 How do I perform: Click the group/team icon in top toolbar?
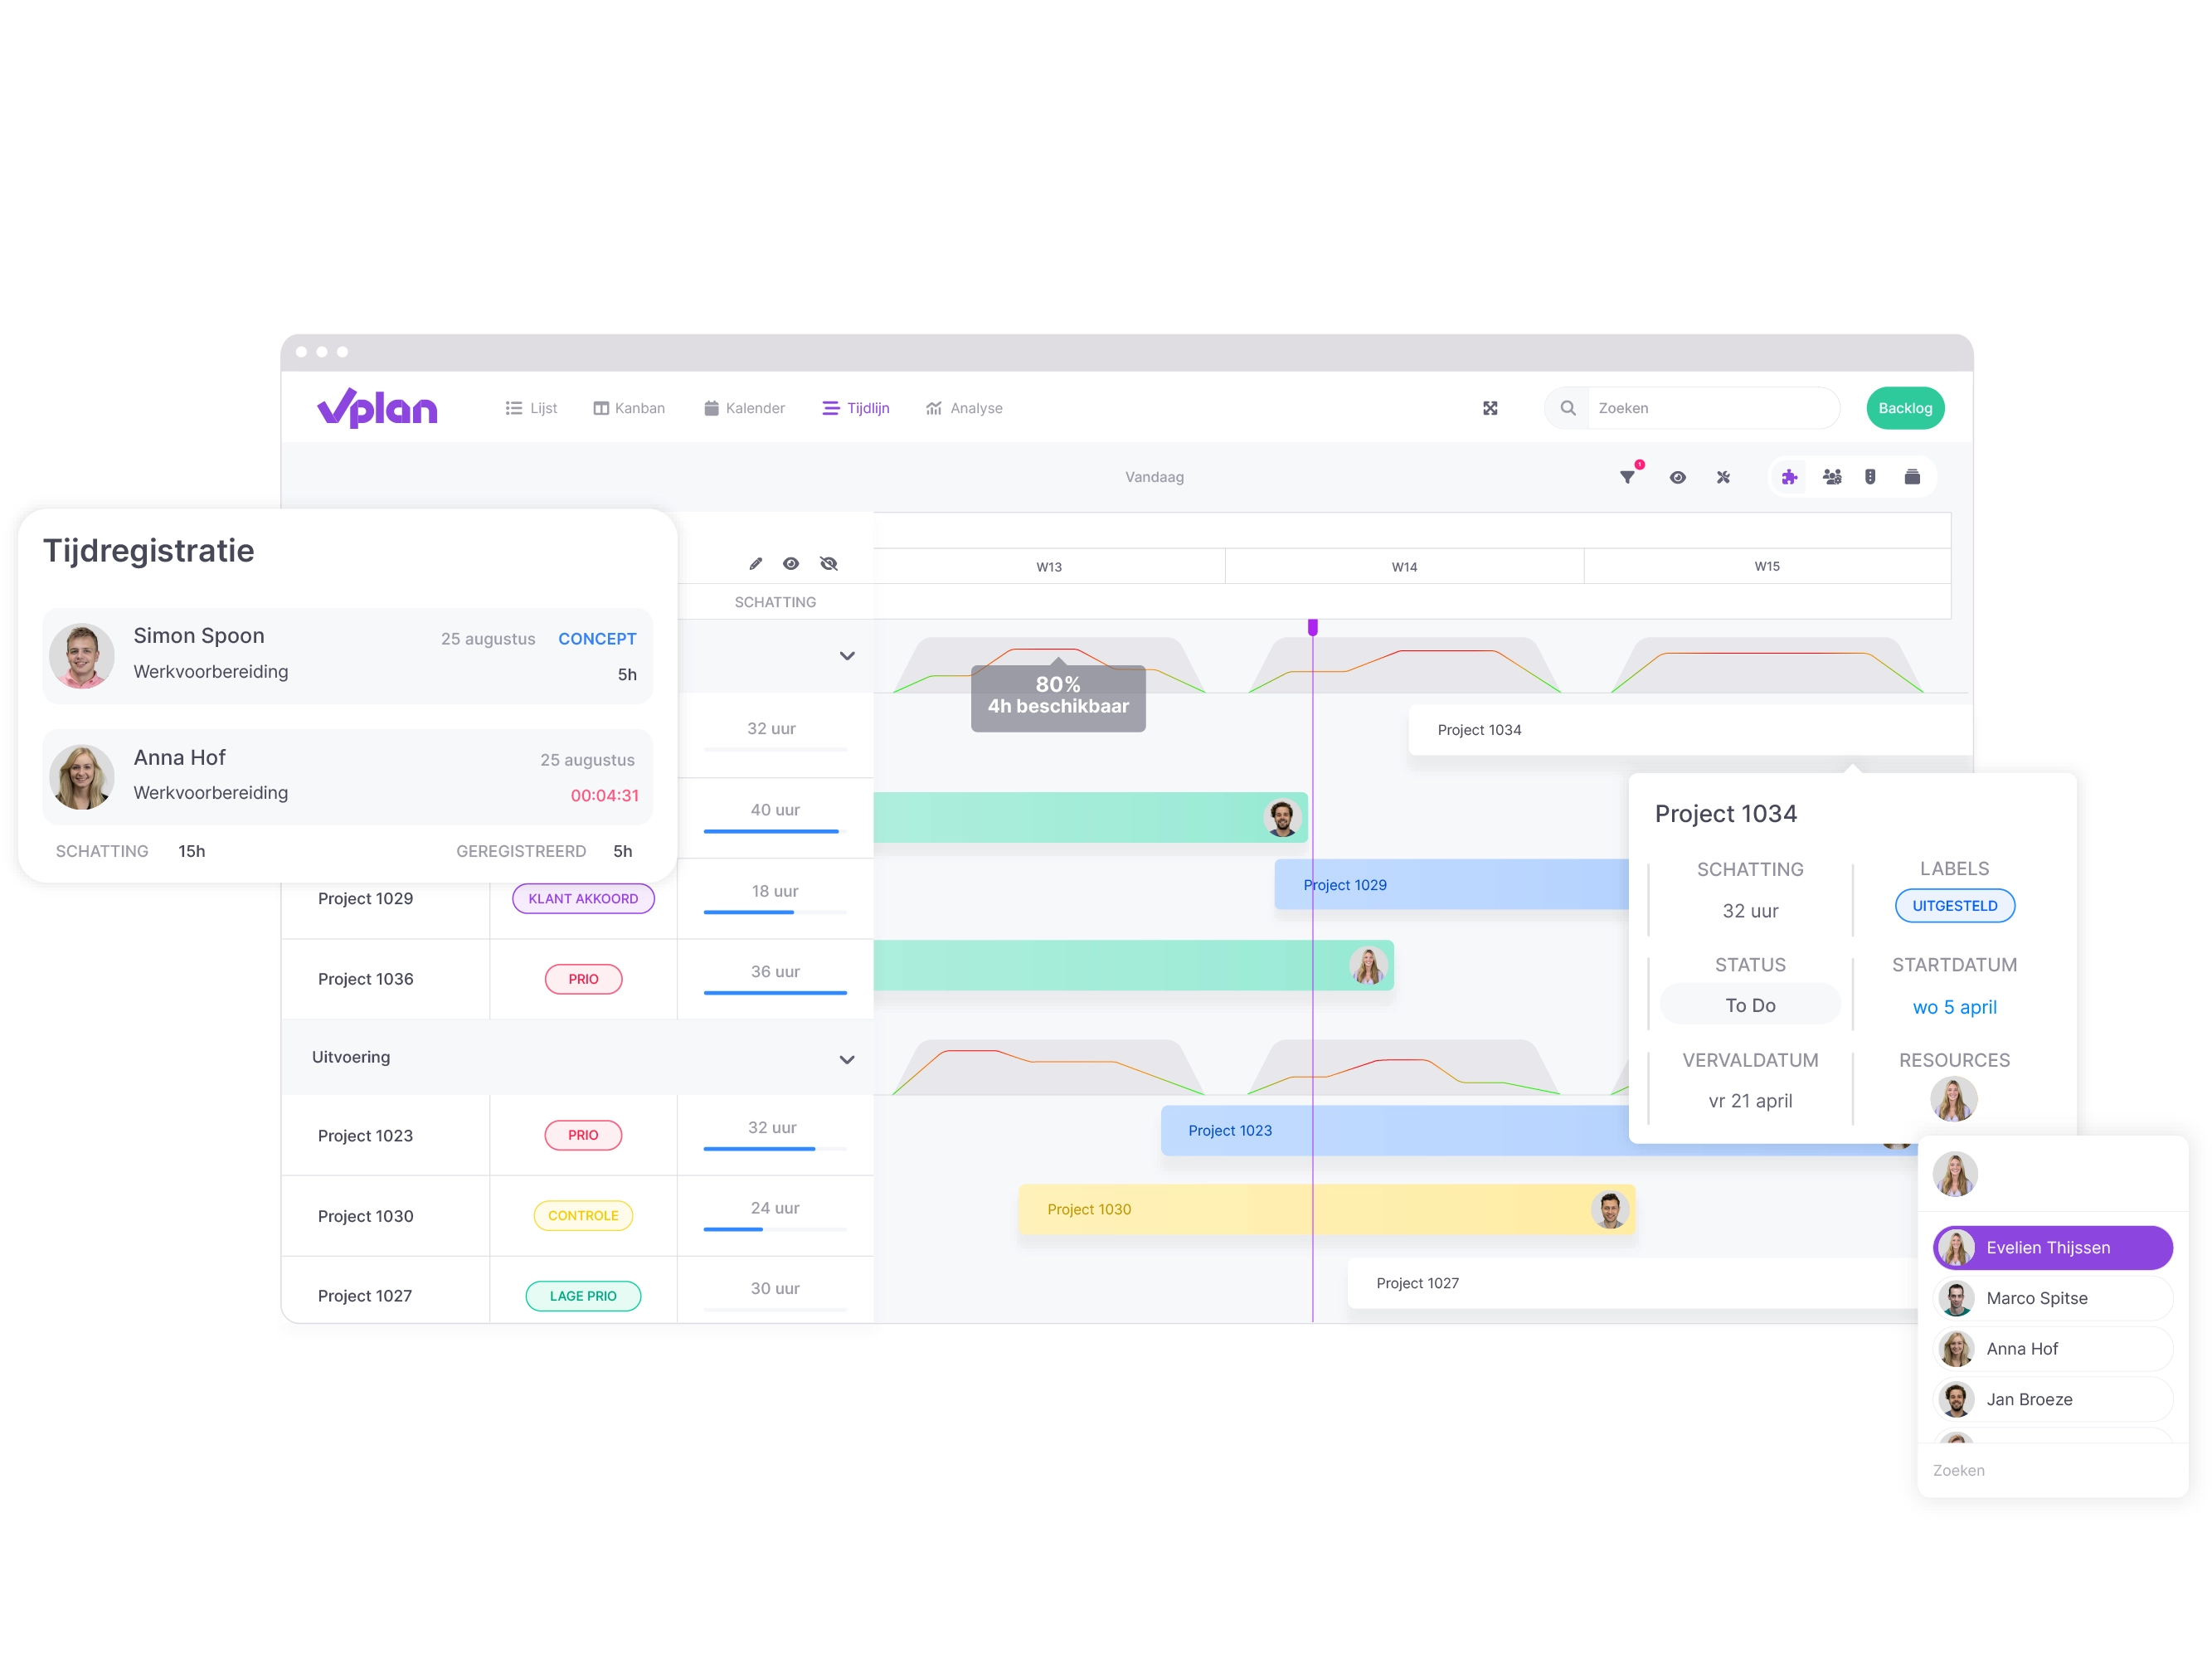1834,476
